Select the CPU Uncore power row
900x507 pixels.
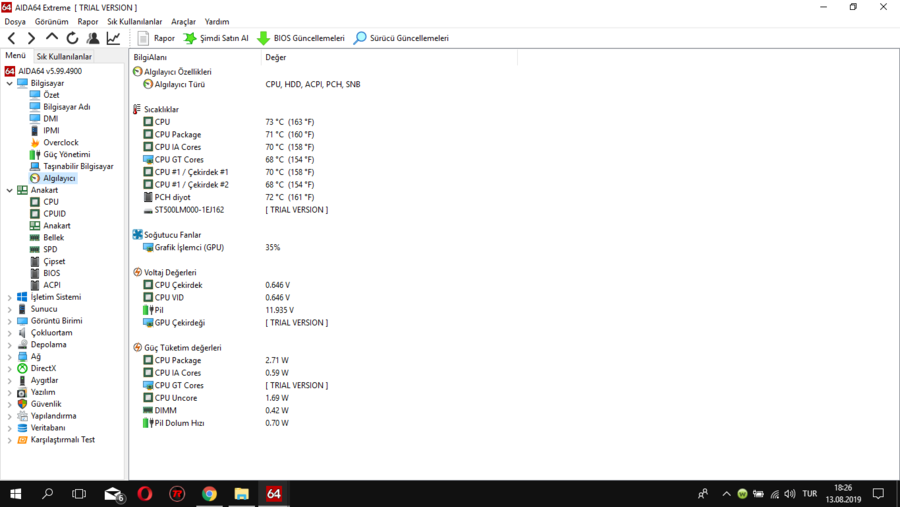(x=216, y=398)
